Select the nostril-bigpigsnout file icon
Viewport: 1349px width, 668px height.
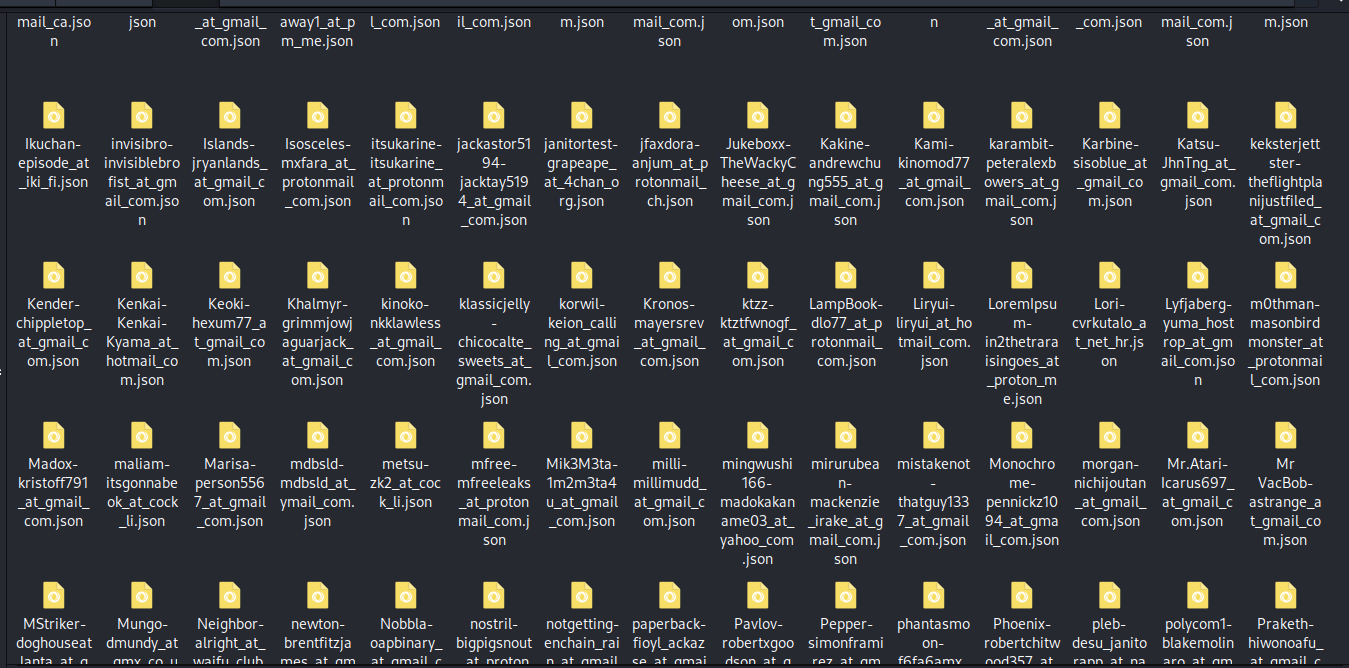[494, 596]
